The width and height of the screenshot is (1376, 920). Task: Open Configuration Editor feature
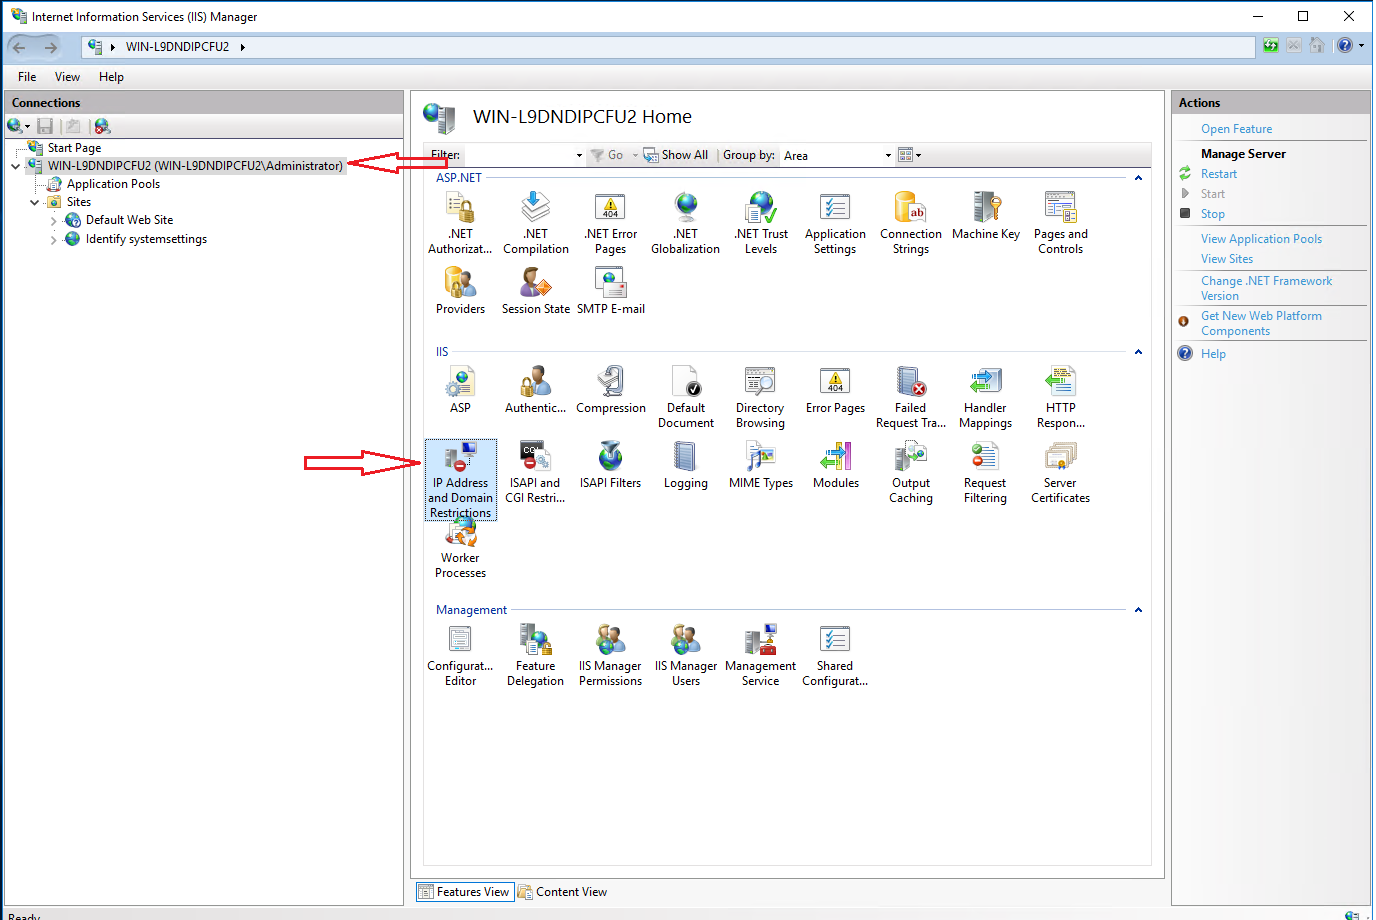[x=460, y=655]
